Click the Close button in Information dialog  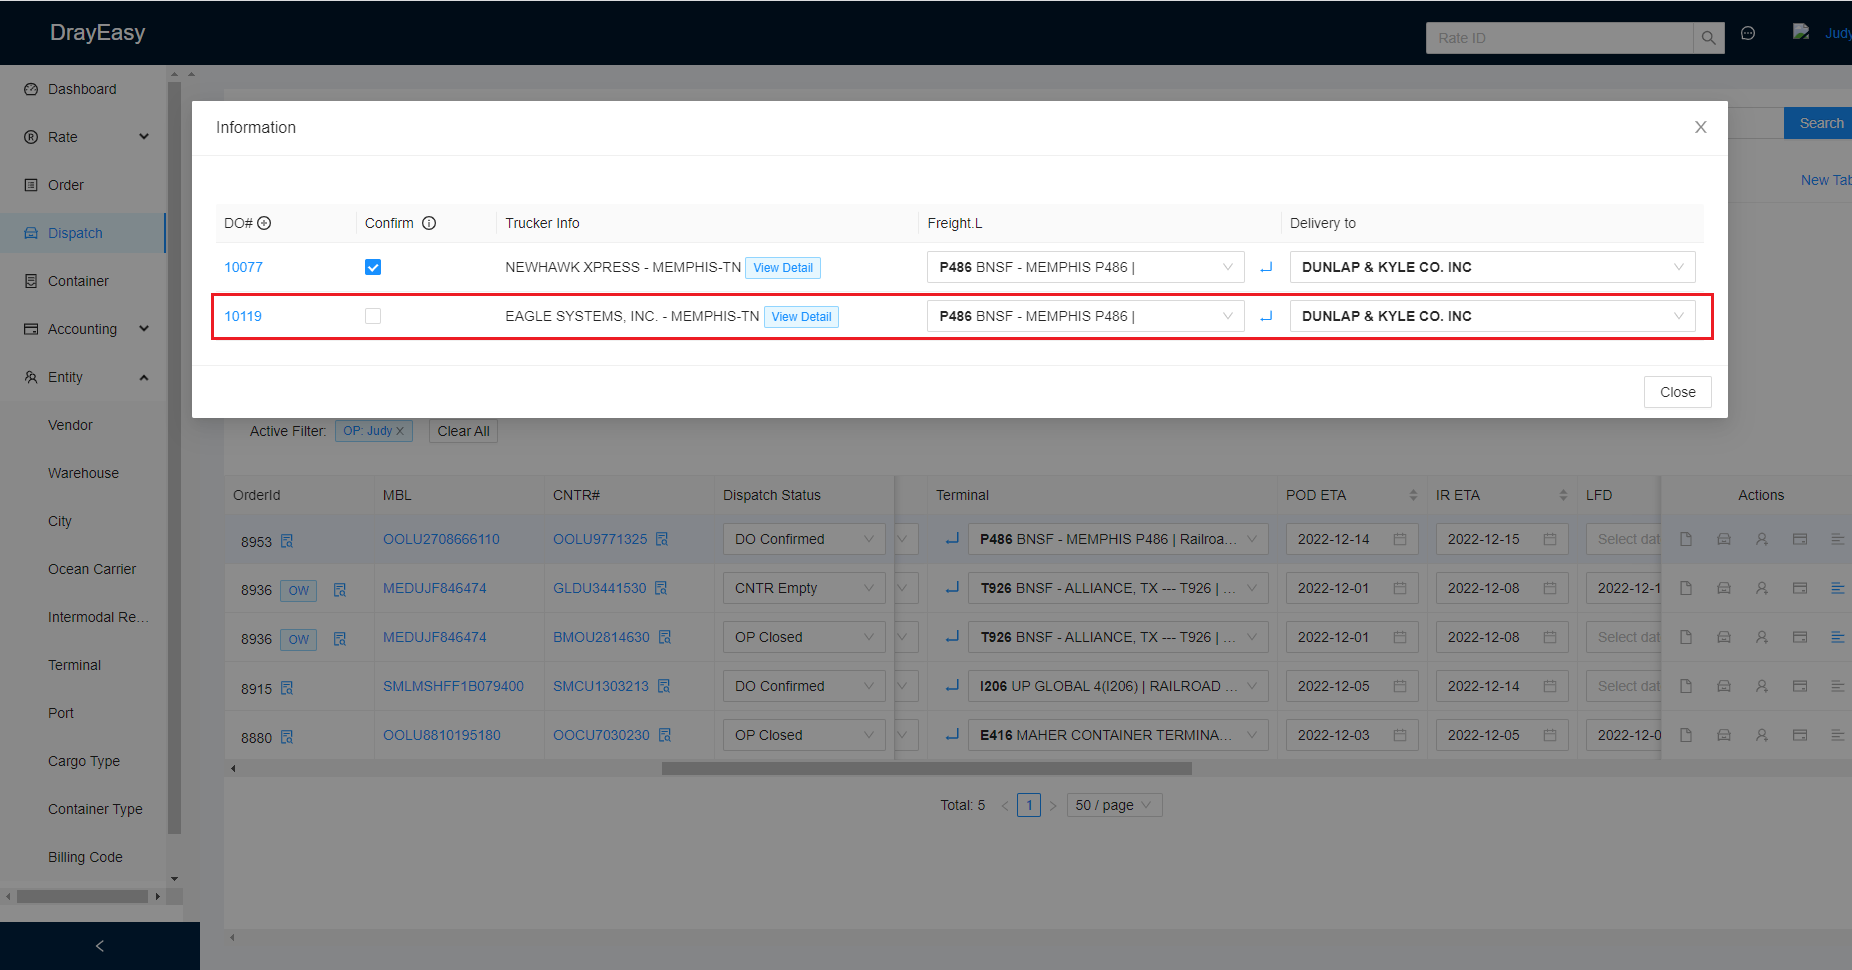coord(1677,392)
